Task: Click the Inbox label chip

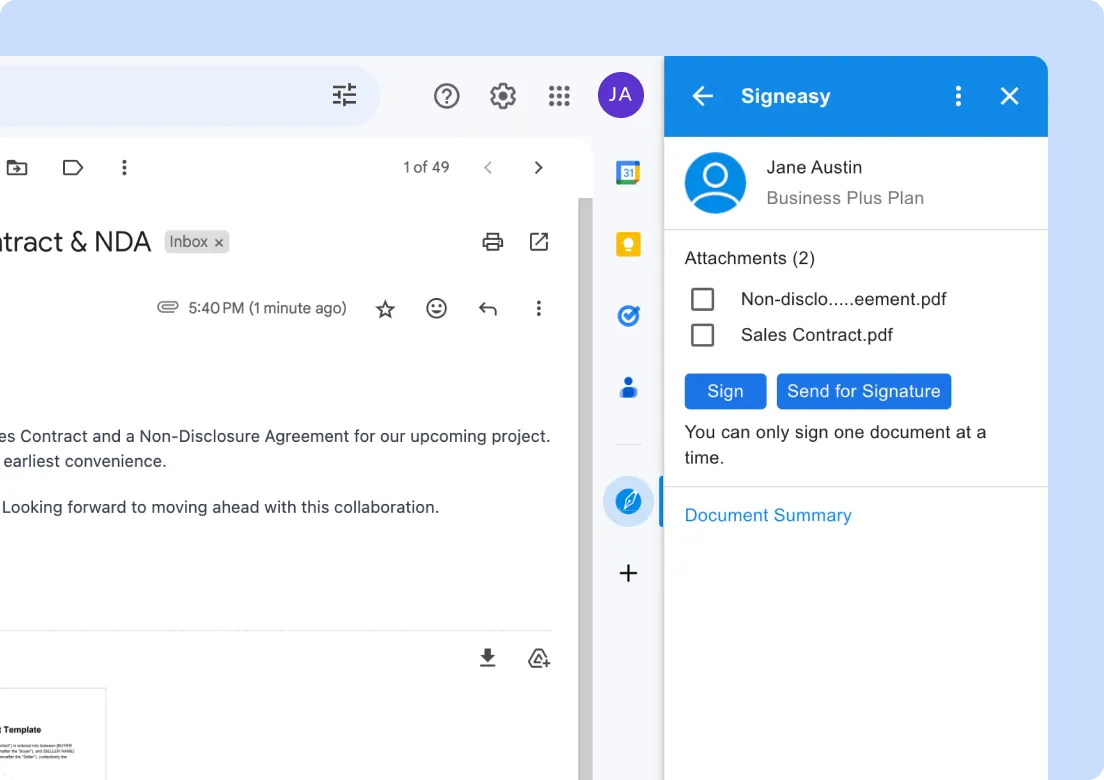Action: point(196,242)
